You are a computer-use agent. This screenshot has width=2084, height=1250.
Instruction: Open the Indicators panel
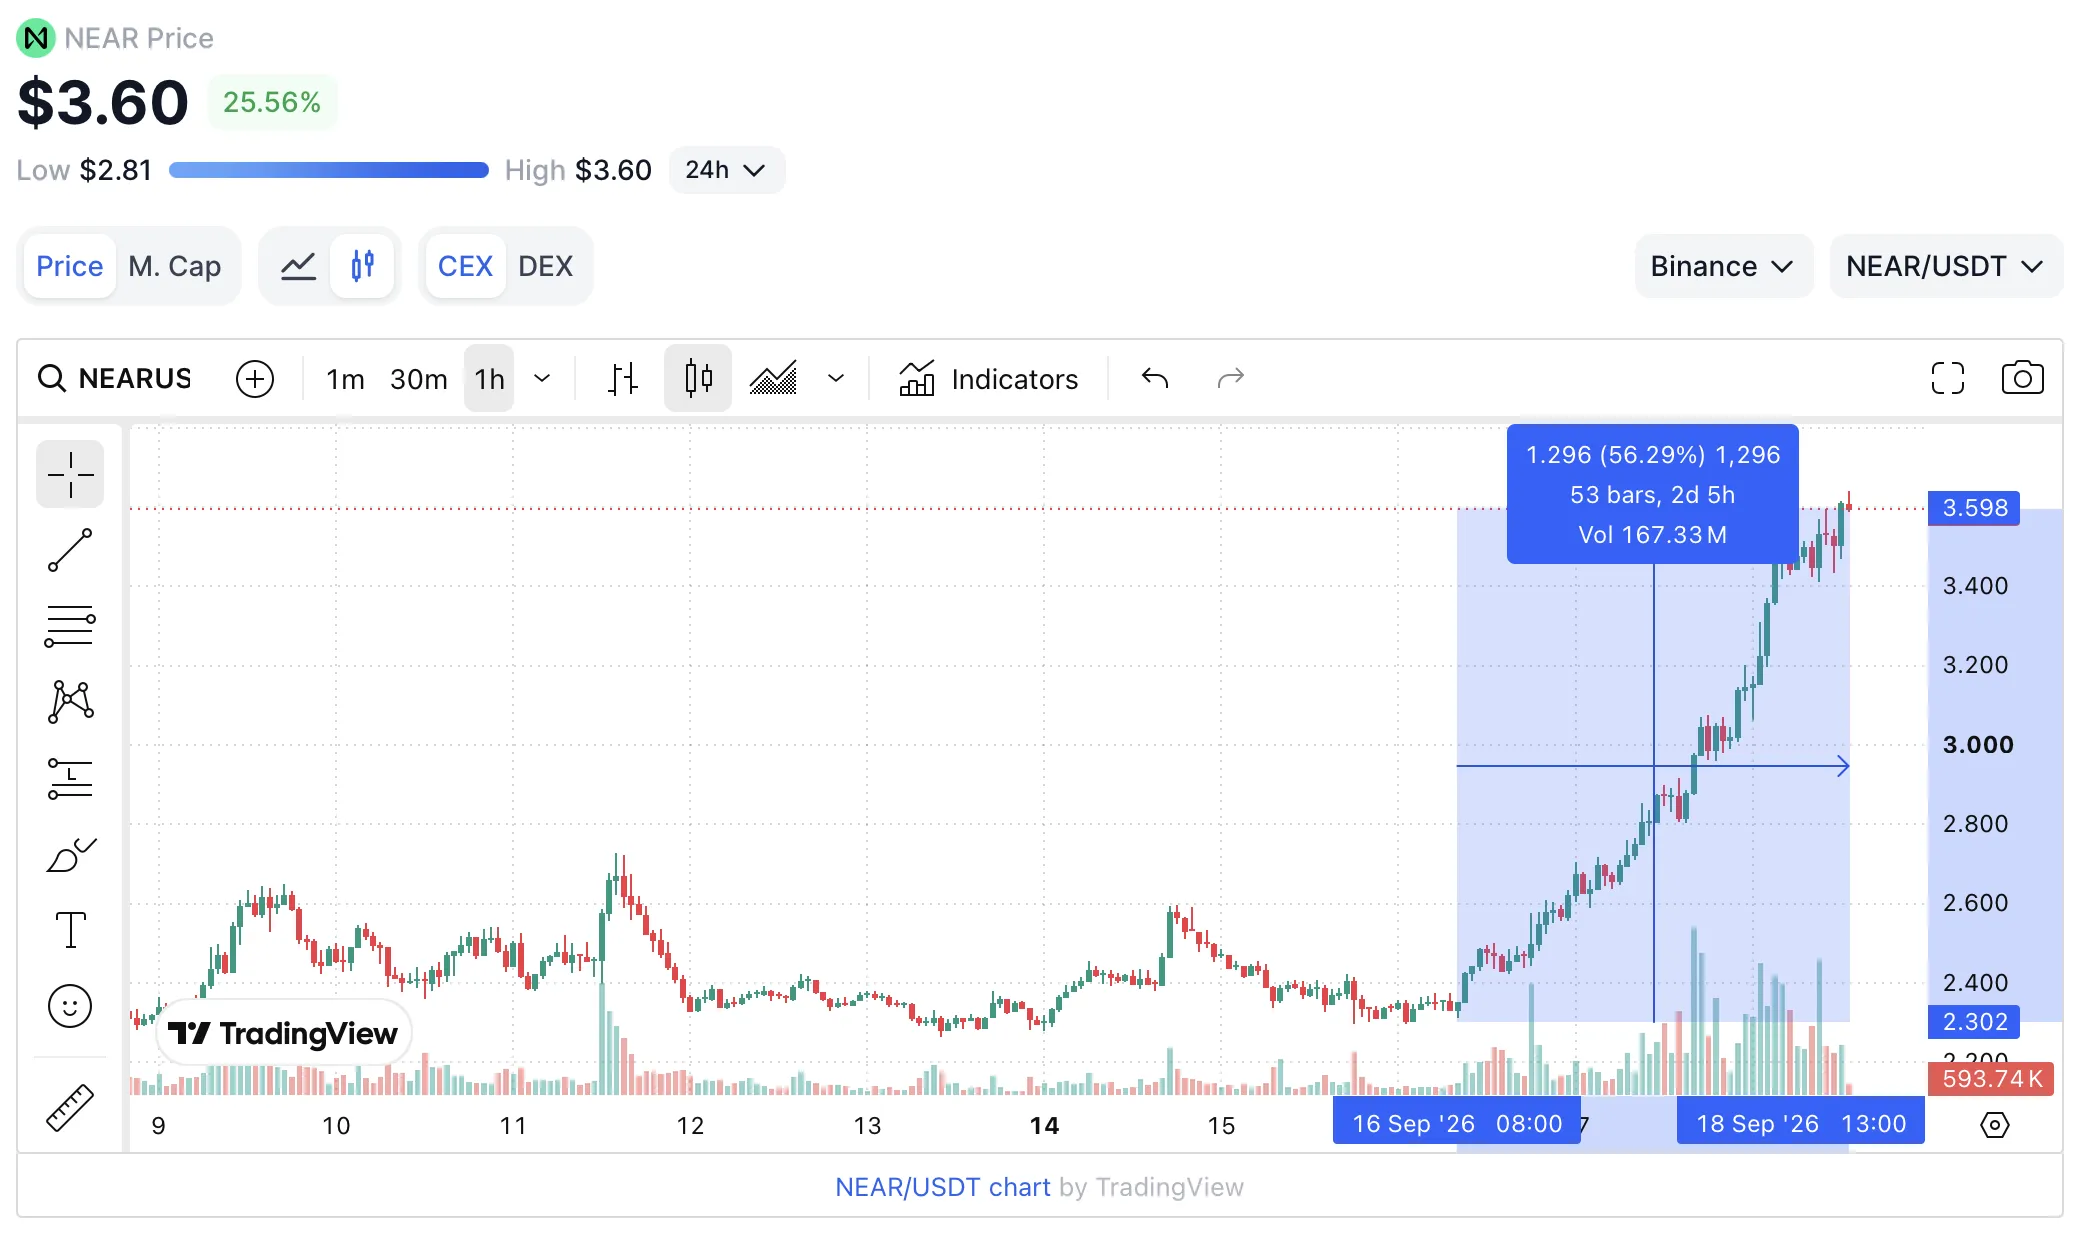click(x=989, y=379)
